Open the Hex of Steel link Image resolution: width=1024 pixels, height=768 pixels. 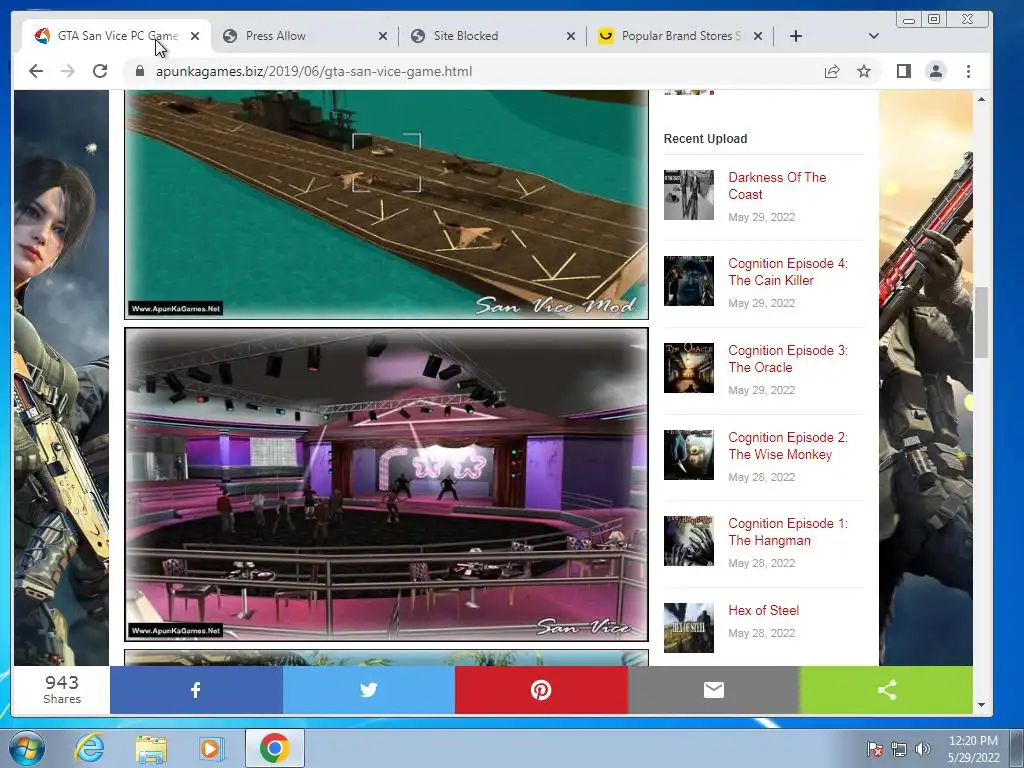click(763, 610)
